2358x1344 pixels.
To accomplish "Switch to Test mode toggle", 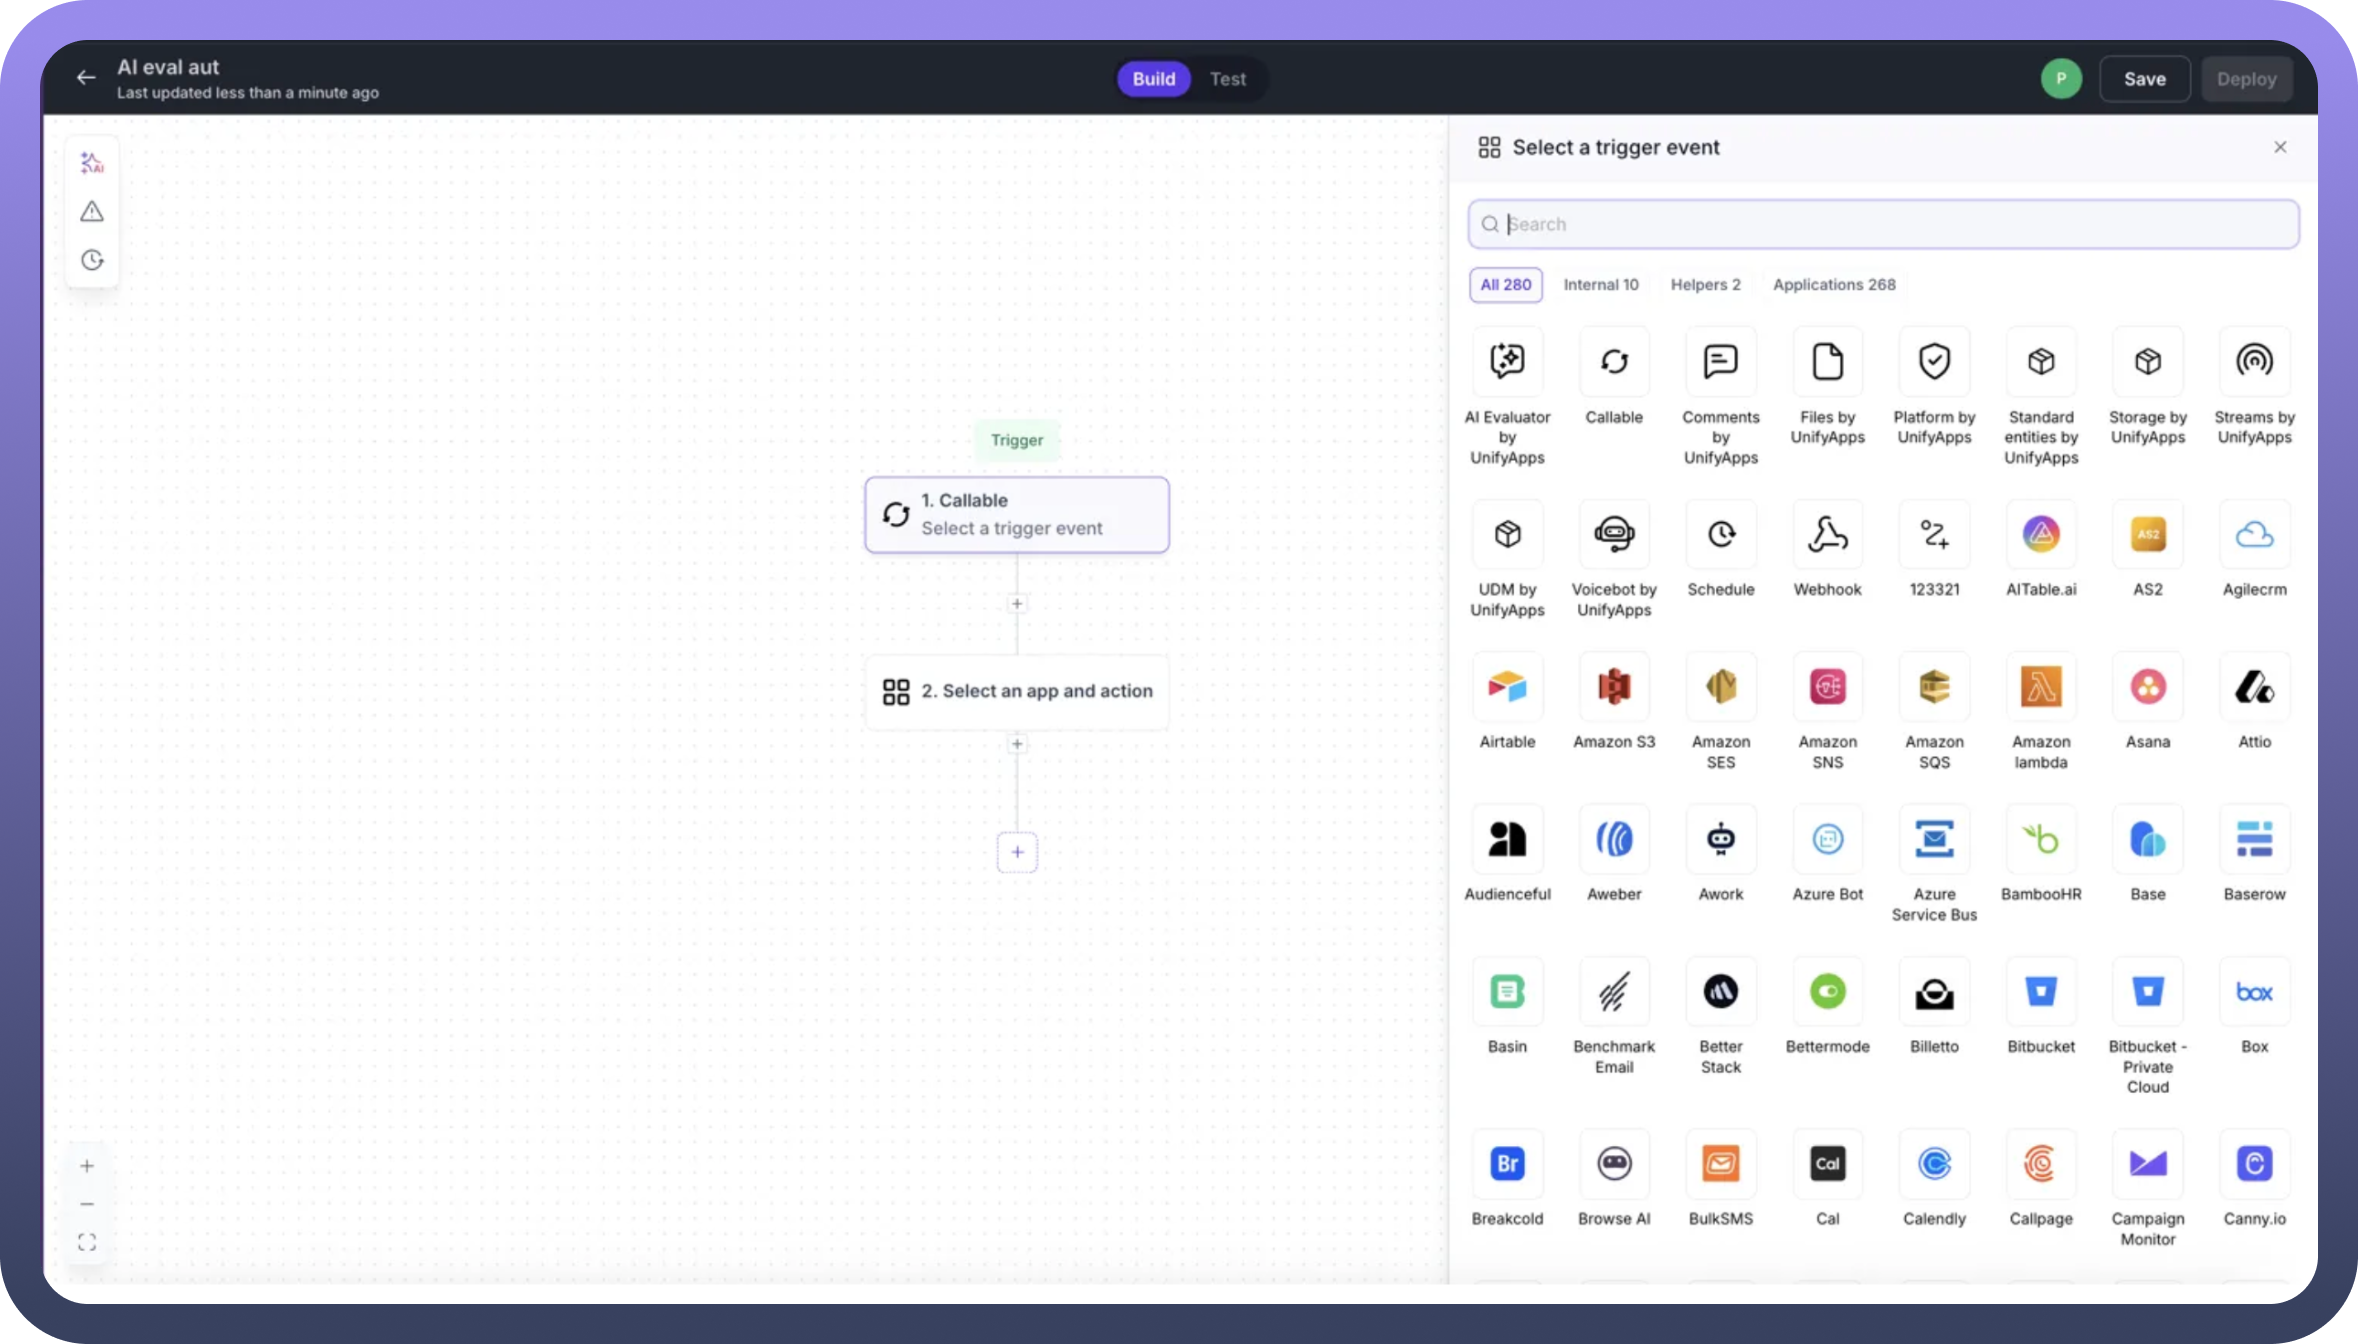I will tap(1227, 79).
